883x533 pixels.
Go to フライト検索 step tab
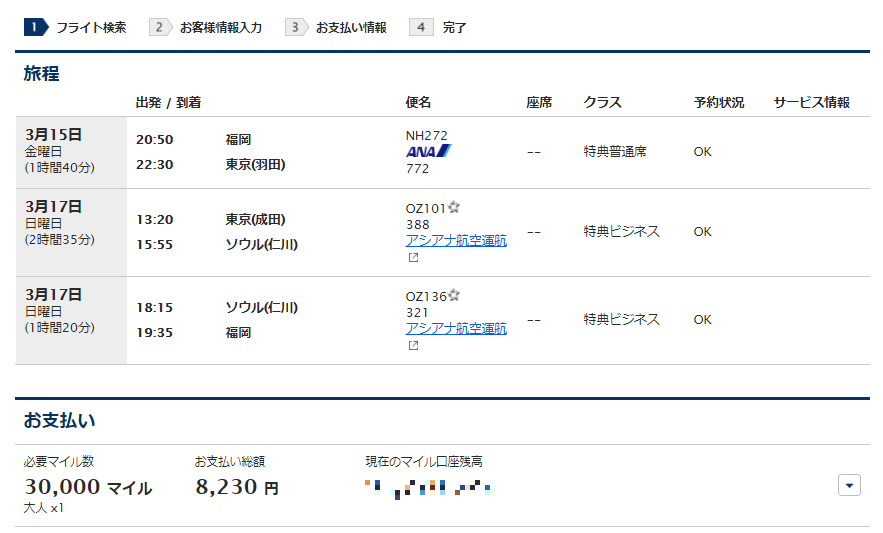click(91, 27)
